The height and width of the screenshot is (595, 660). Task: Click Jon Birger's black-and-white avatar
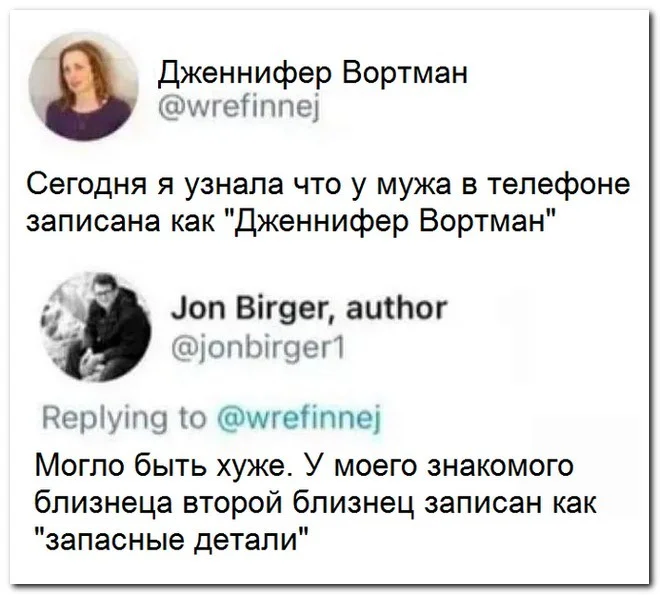coord(97,327)
